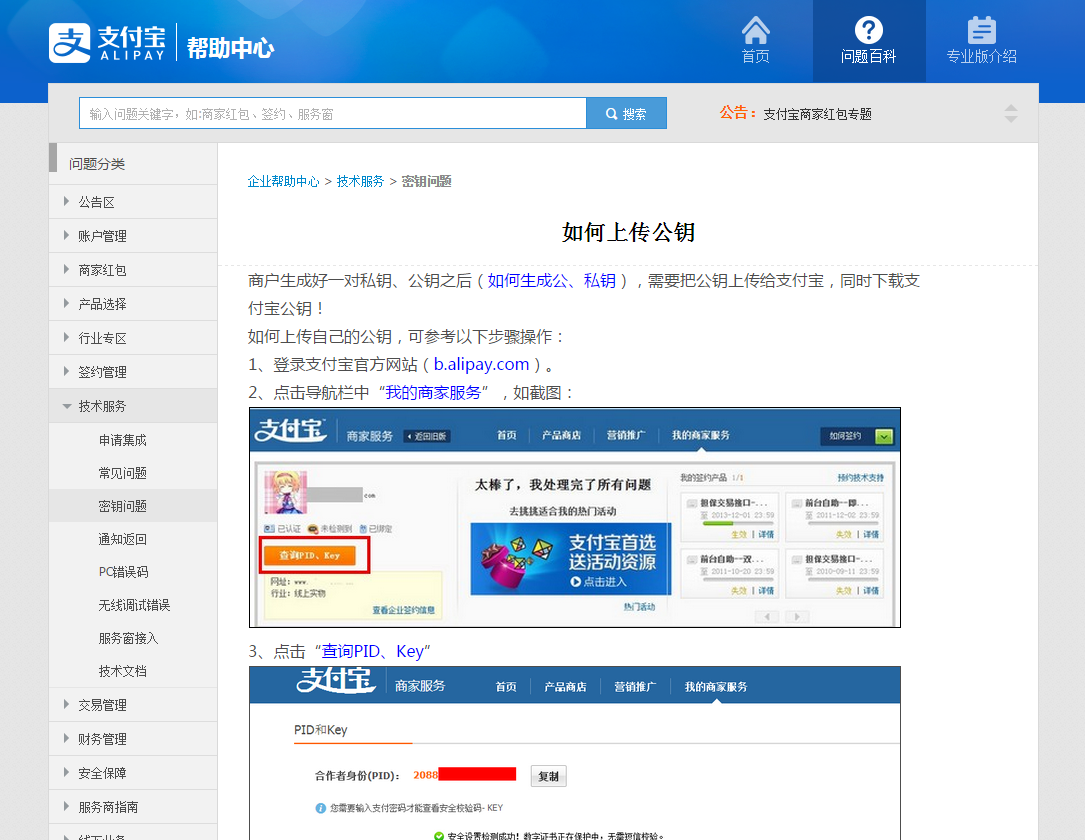The image size is (1085, 840).
Task: Expand the 财务管理 category
Action: click(133, 739)
